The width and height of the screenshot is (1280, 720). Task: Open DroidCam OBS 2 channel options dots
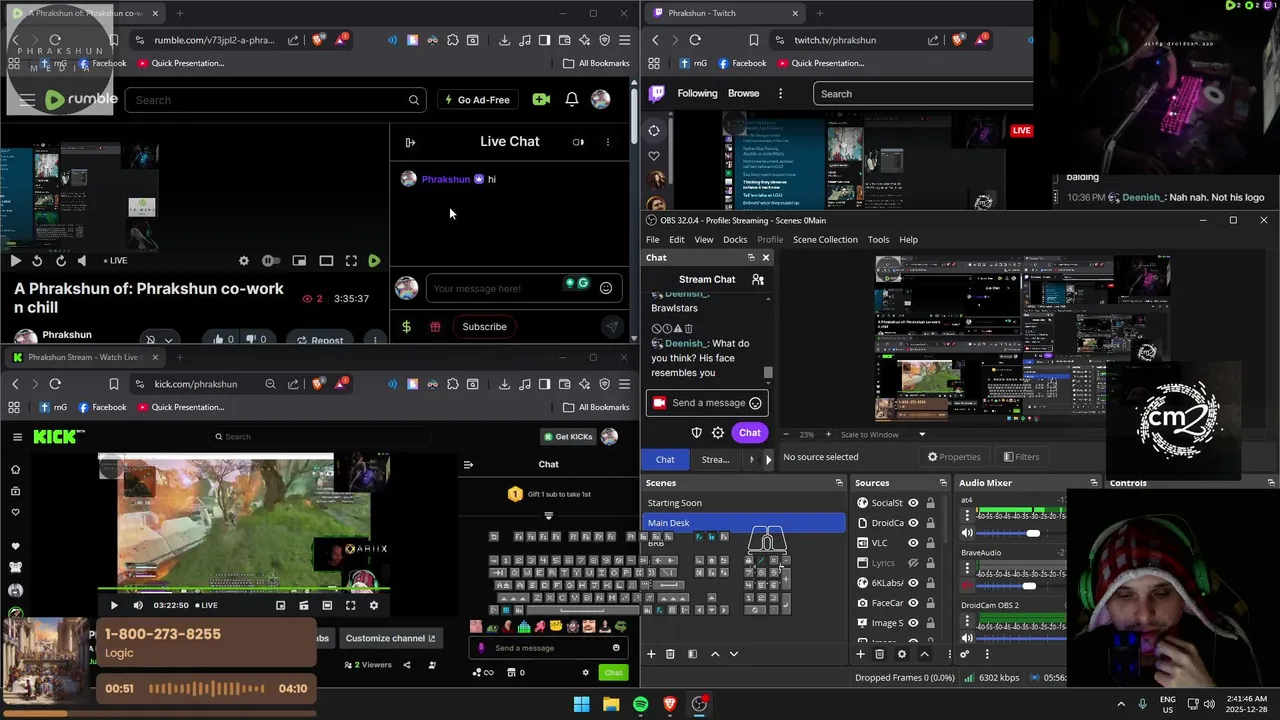pos(967,621)
